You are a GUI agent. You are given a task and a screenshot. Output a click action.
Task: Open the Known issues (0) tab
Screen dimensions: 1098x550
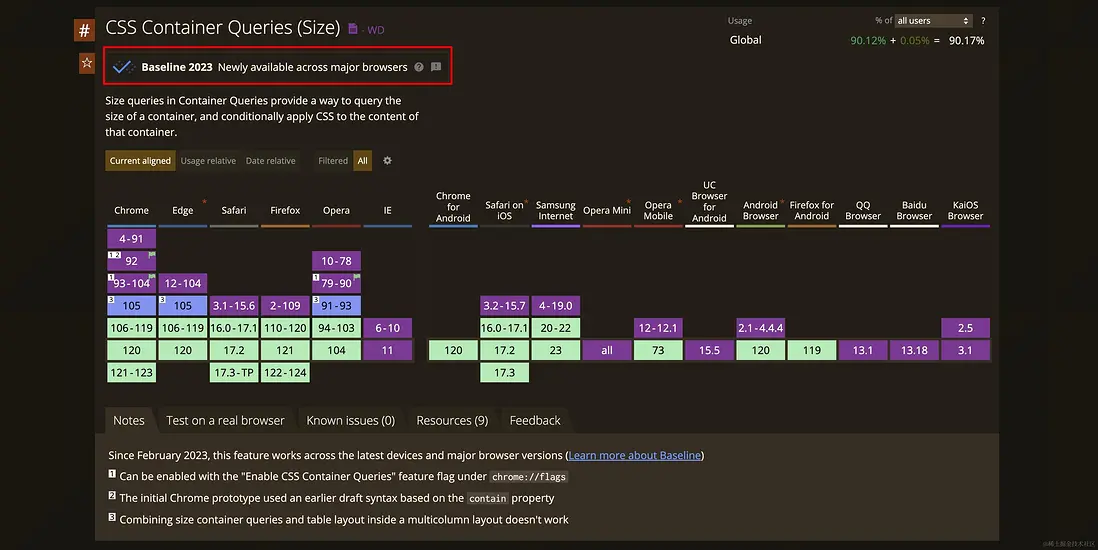[350, 421]
